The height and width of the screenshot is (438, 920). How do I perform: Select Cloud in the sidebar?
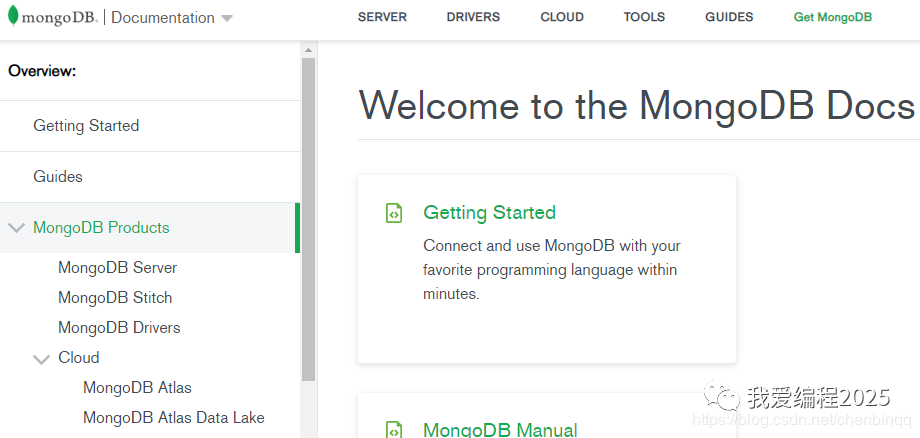click(79, 358)
